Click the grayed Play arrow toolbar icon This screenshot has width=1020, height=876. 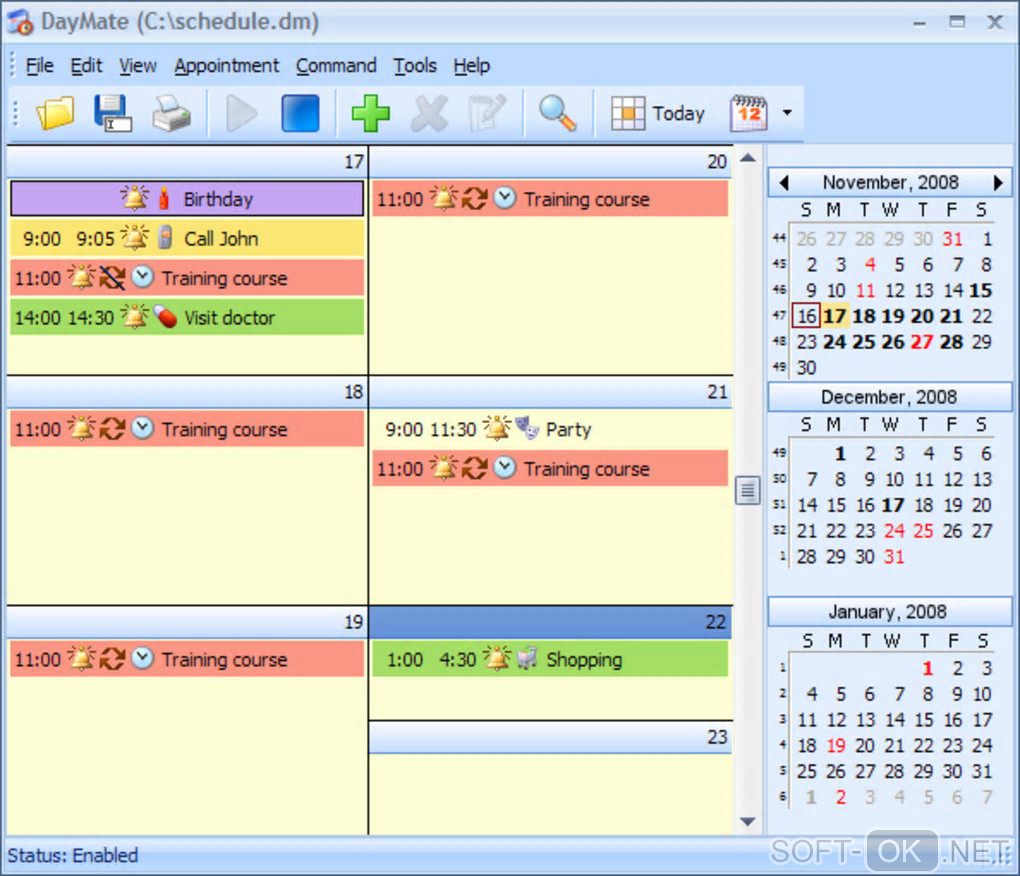(241, 113)
